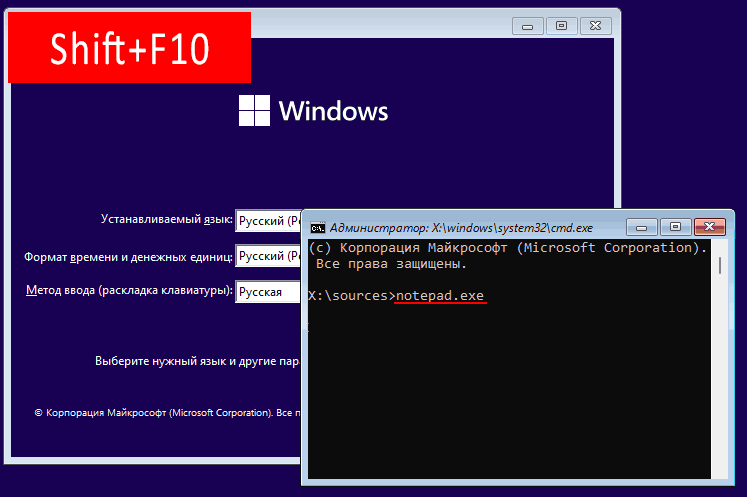
Task: Click the Выберите нужный язык instruction text
Action: (197, 361)
